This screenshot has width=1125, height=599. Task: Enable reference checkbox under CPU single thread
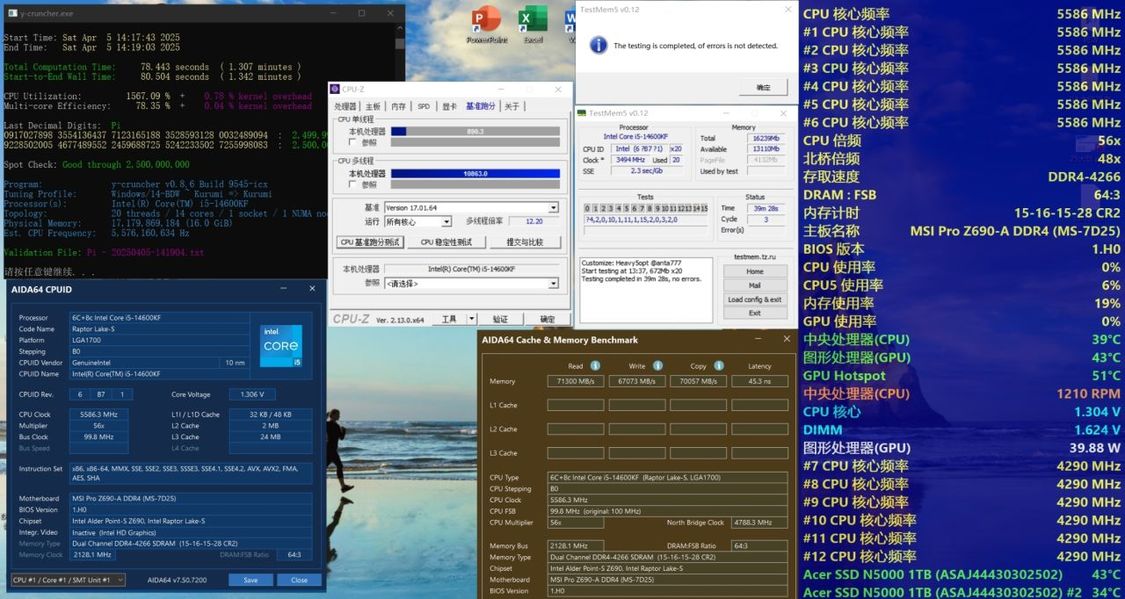tap(352, 143)
